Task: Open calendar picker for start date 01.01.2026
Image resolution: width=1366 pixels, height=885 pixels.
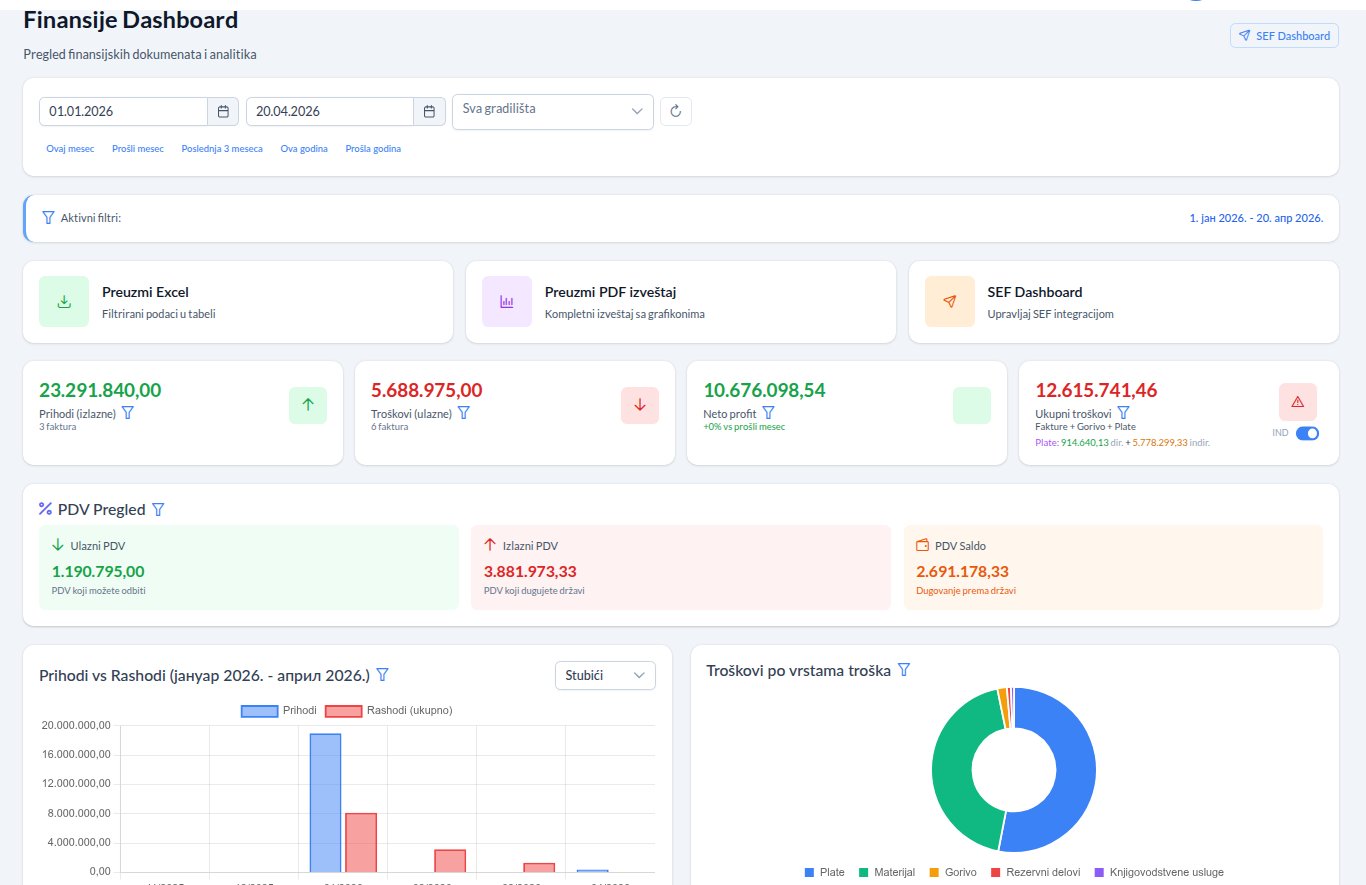Action: coord(223,112)
